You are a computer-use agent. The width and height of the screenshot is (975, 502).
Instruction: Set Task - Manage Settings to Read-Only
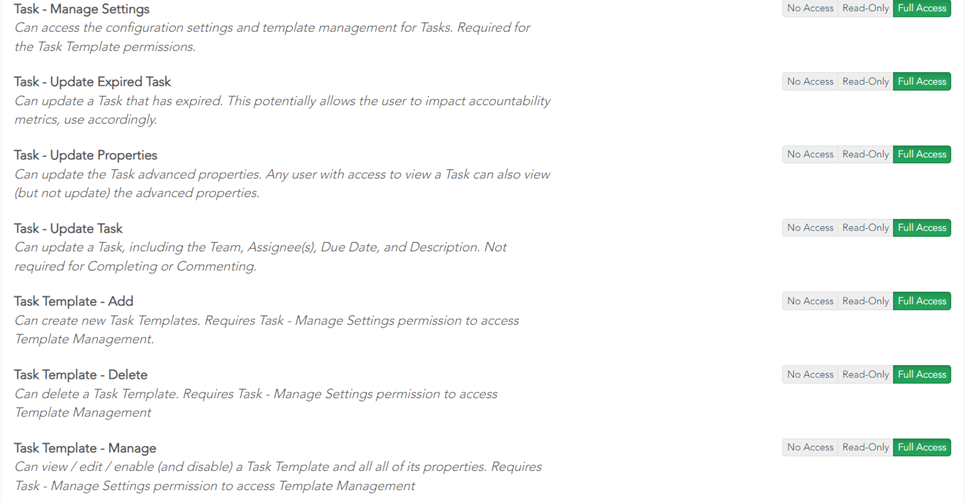tap(865, 8)
